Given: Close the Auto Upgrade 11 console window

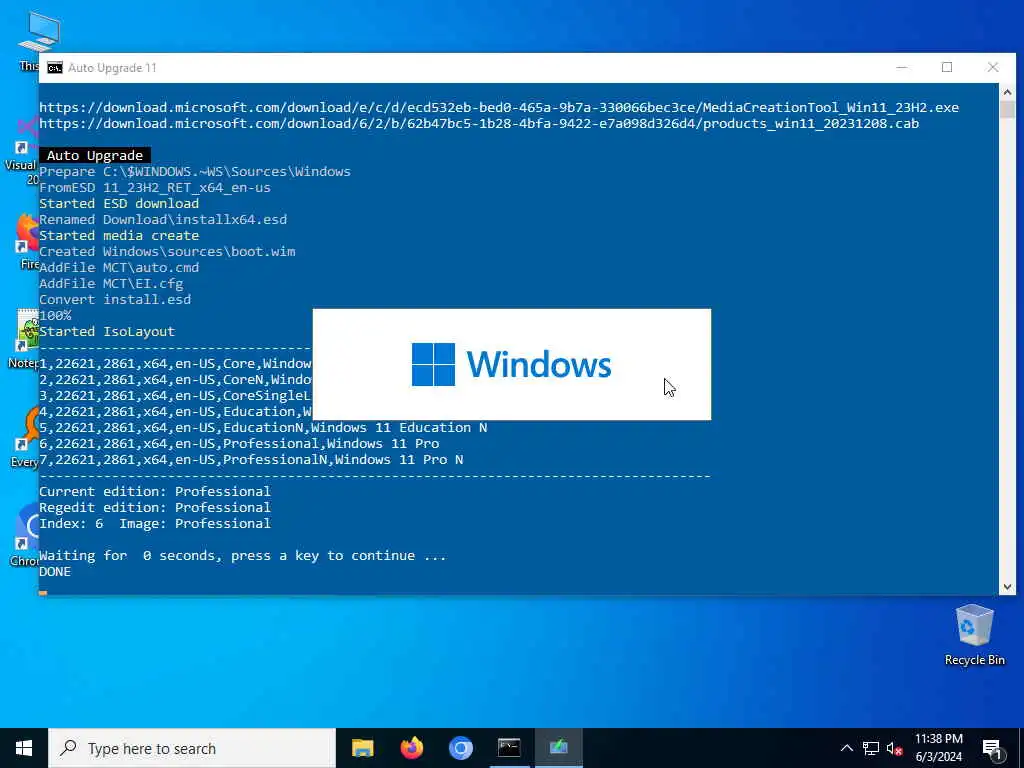Looking at the screenshot, I should click(993, 67).
